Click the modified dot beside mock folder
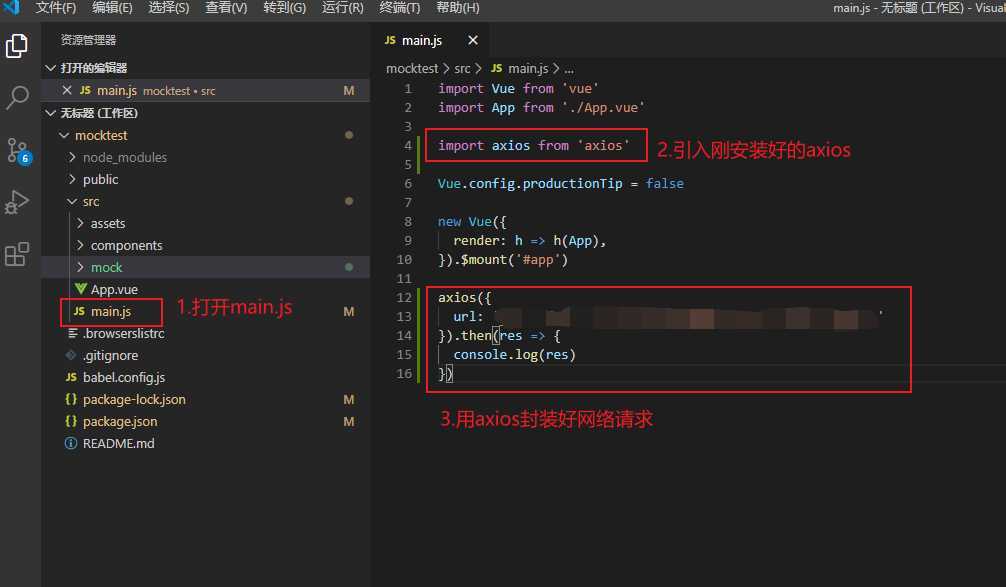1006x587 pixels. click(x=349, y=267)
